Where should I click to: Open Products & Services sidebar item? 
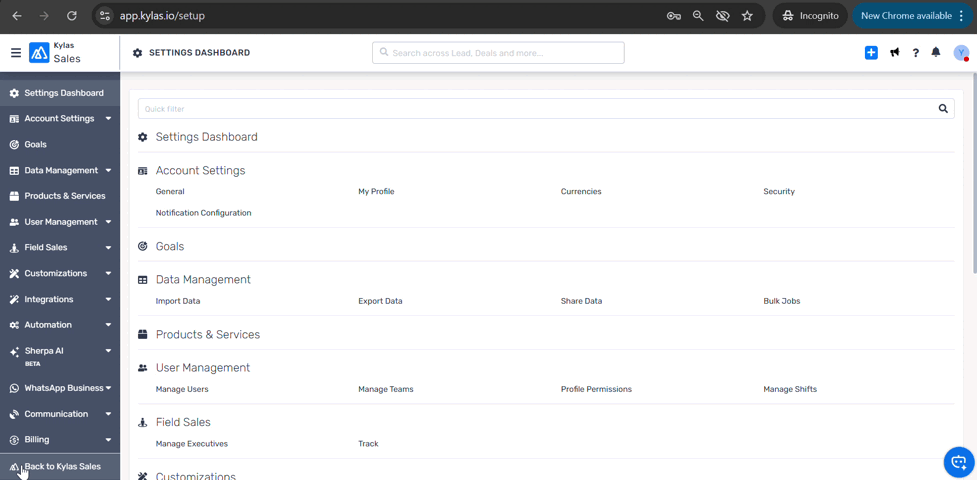click(x=60, y=196)
